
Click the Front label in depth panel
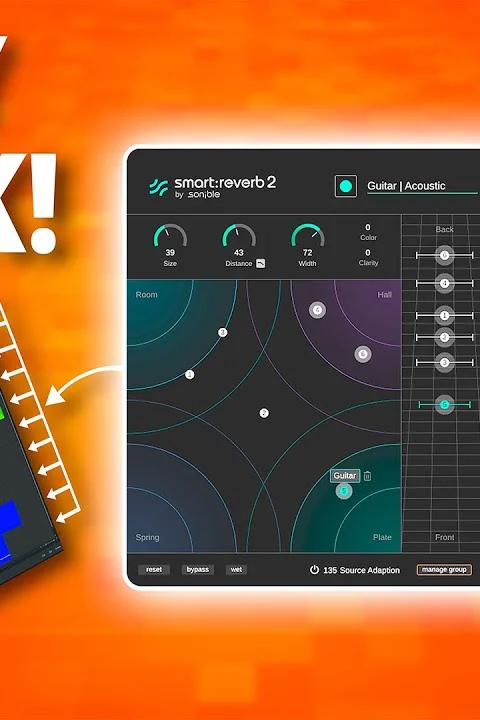pos(444,537)
